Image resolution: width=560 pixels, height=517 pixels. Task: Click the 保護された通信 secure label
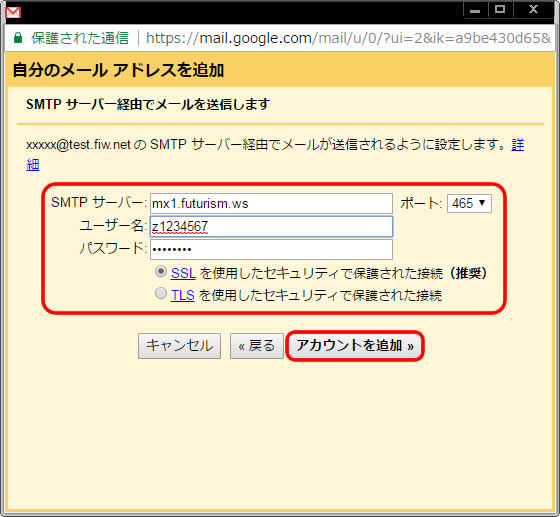[x=80, y=38]
